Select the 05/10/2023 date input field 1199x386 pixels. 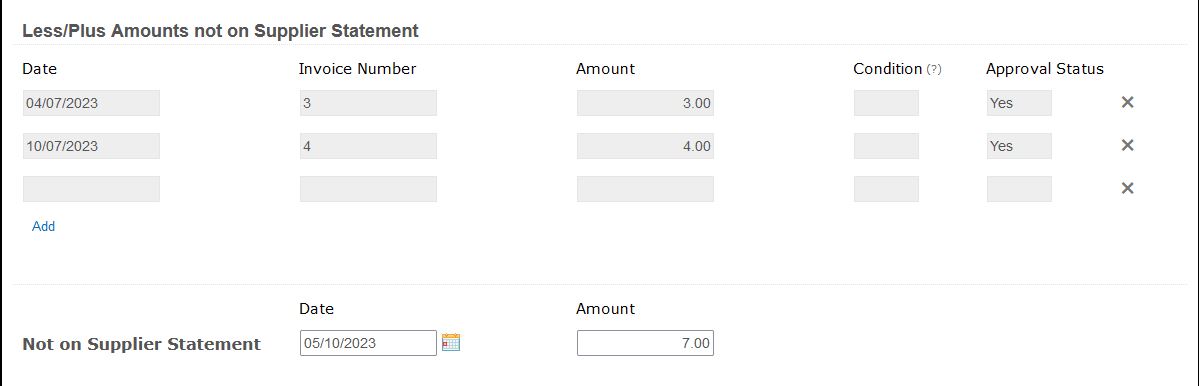coord(369,343)
